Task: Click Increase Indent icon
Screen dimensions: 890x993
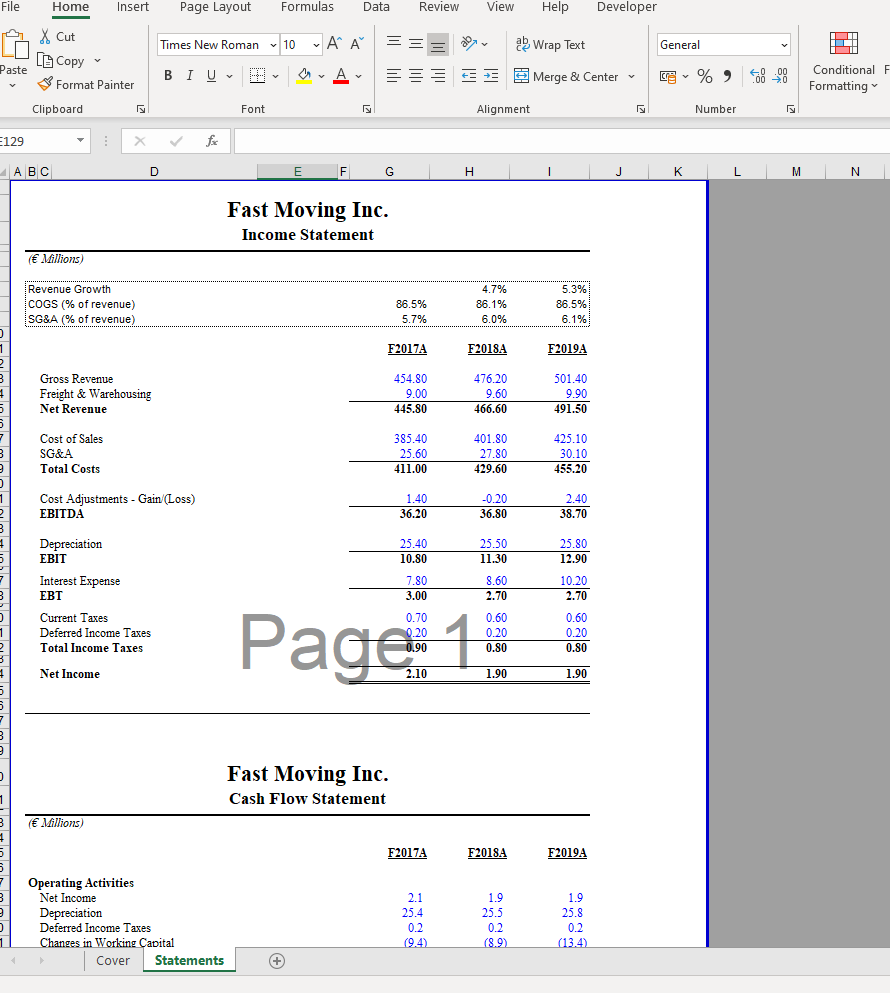Action: (x=491, y=76)
